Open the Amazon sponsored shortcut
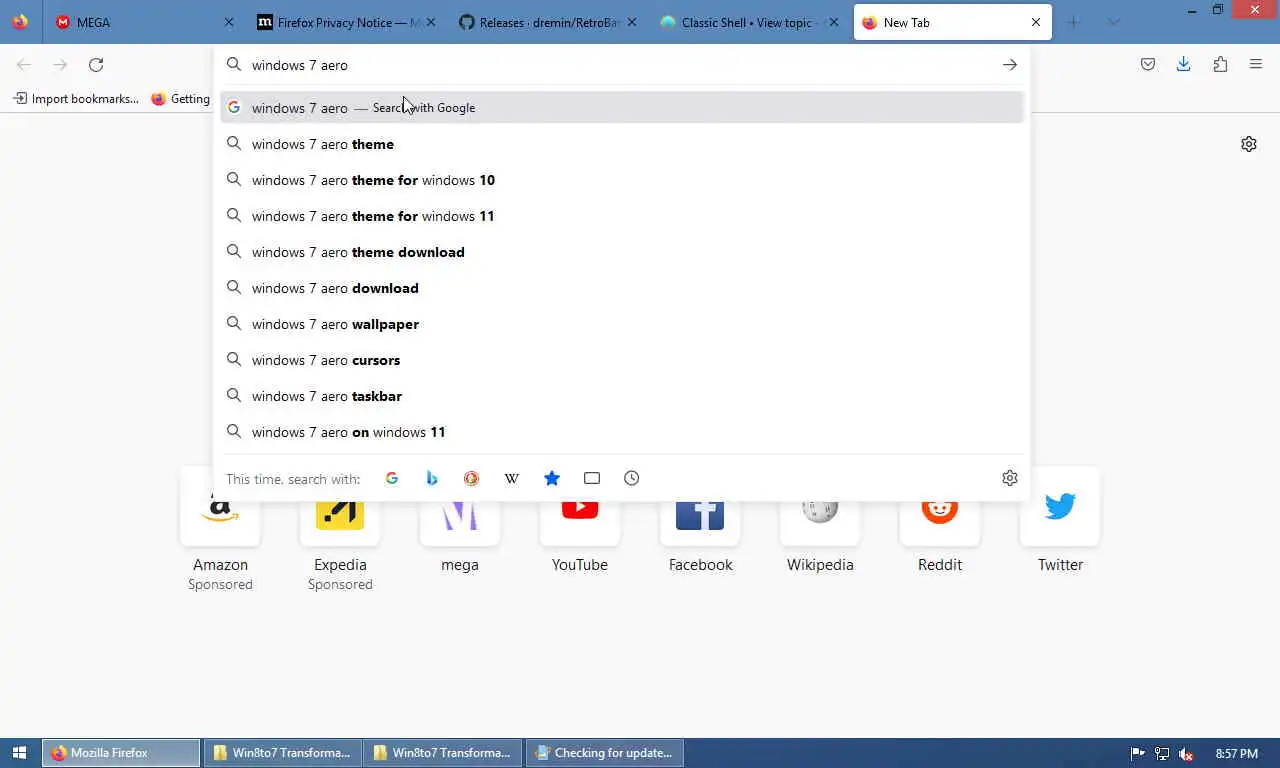Image resolution: width=1280 pixels, height=768 pixels. pyautogui.click(x=220, y=530)
